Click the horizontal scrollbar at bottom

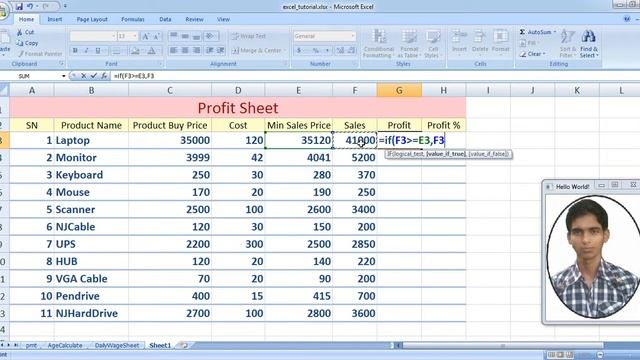pyautogui.click(x=503, y=345)
